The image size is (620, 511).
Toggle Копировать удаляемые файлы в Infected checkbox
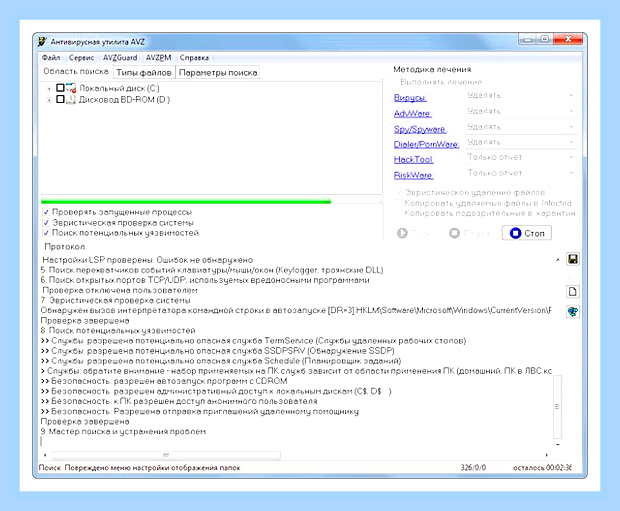click(399, 203)
